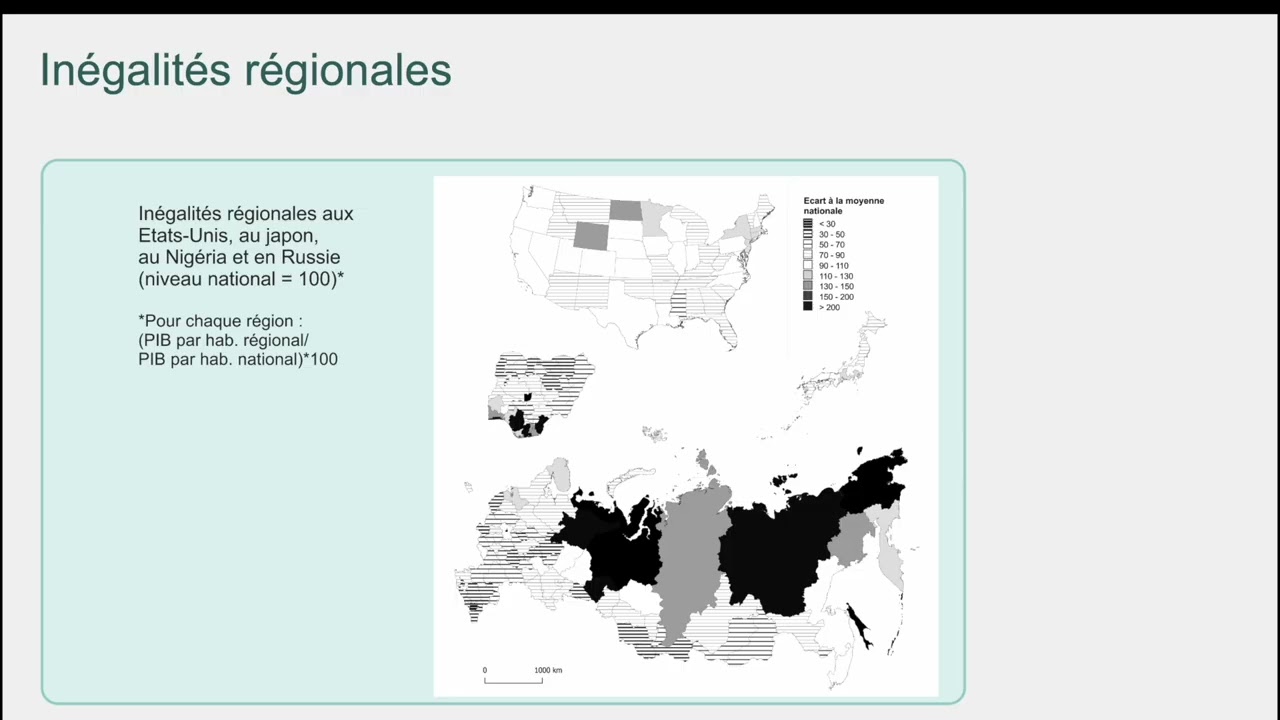This screenshot has height=720, width=1280.
Task: Click the legend label '150 - 200'
Action: [x=836, y=297]
